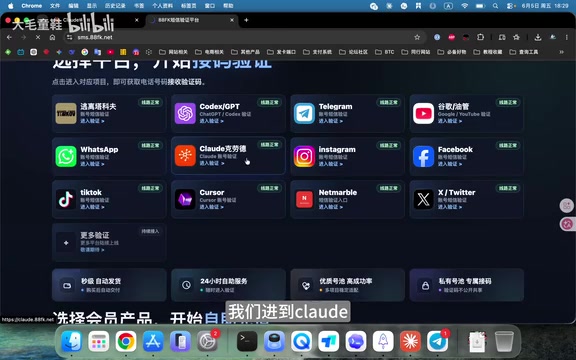Click the 24小时自助服务 feature card

coord(228,285)
